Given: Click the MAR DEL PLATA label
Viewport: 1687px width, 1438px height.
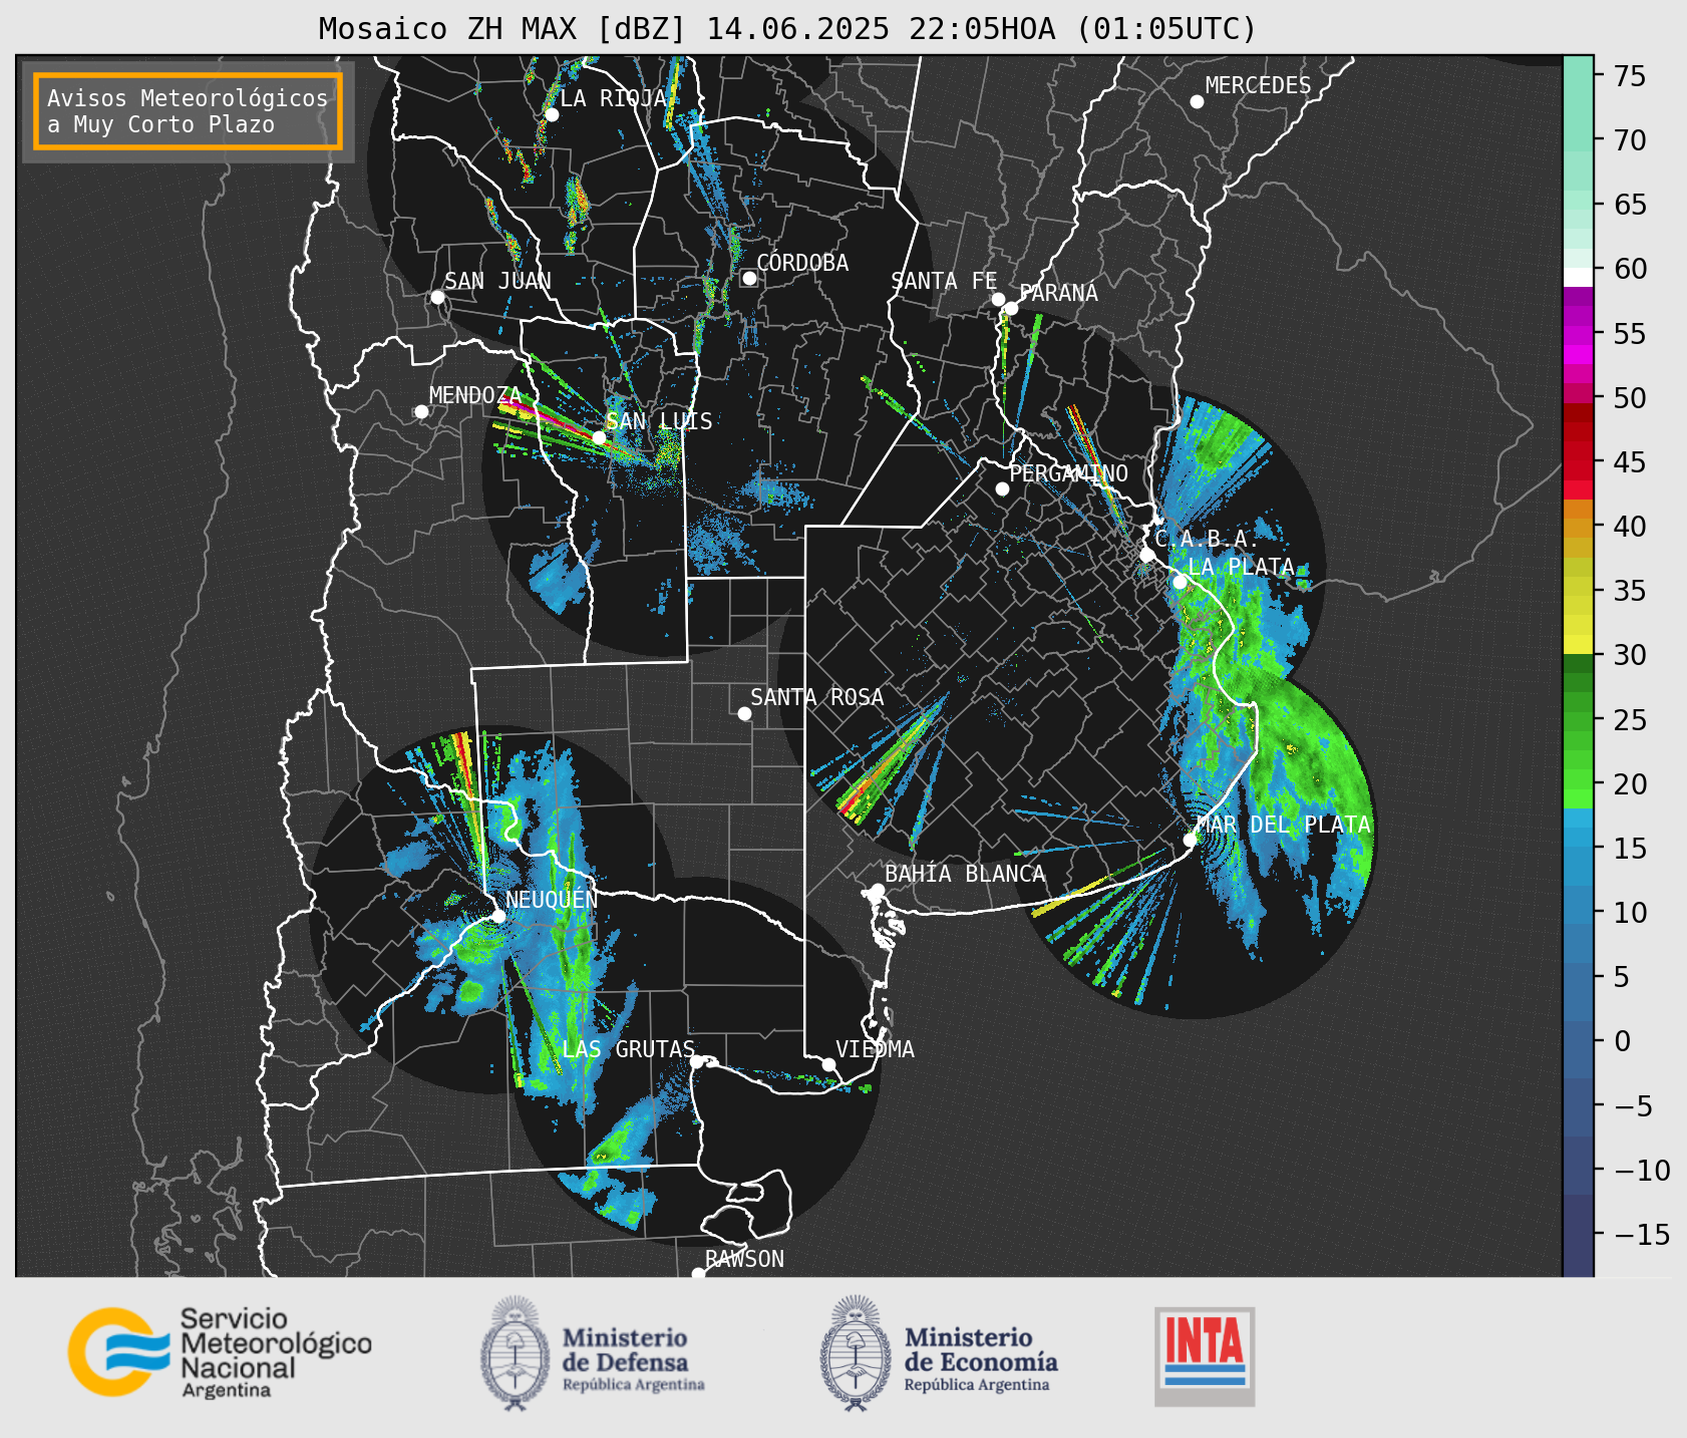Looking at the screenshot, I should coord(1283,825).
